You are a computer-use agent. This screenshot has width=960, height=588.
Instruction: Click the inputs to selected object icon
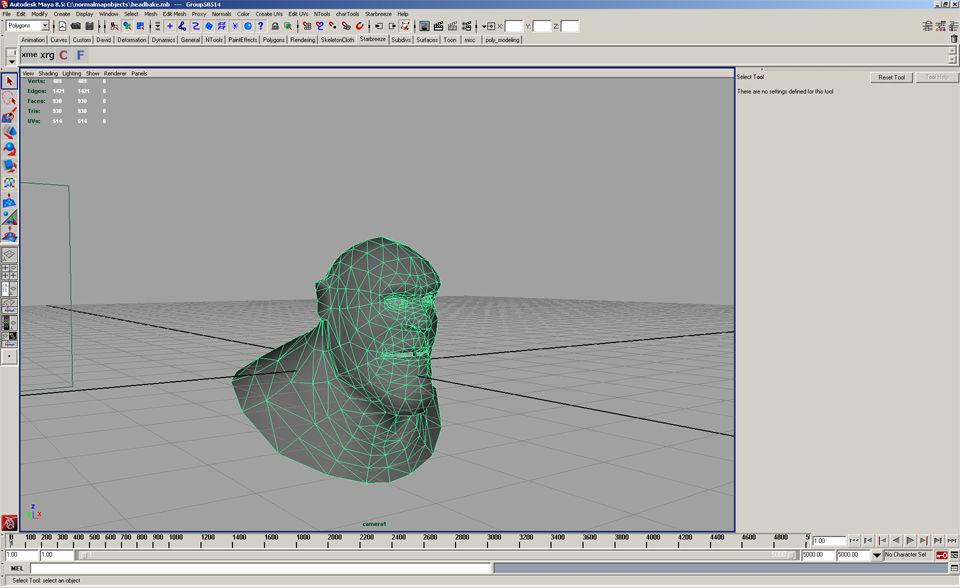[379, 26]
